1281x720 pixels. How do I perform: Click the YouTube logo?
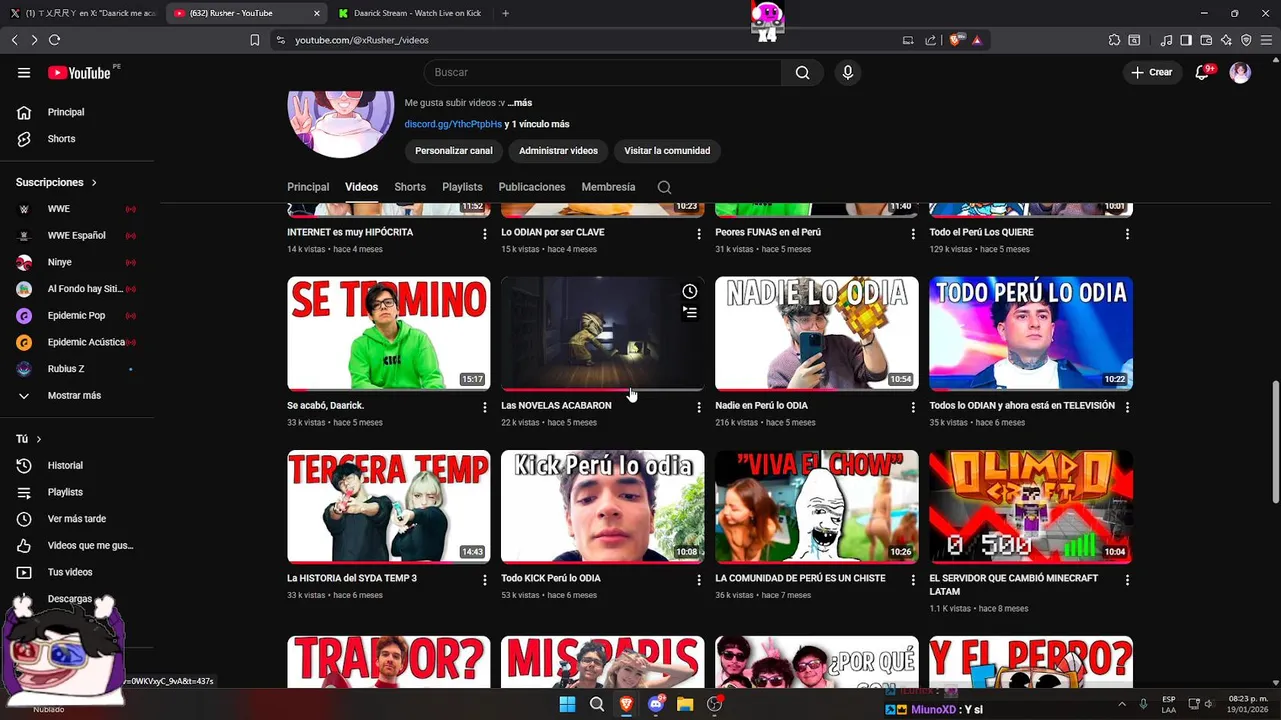tap(80, 72)
